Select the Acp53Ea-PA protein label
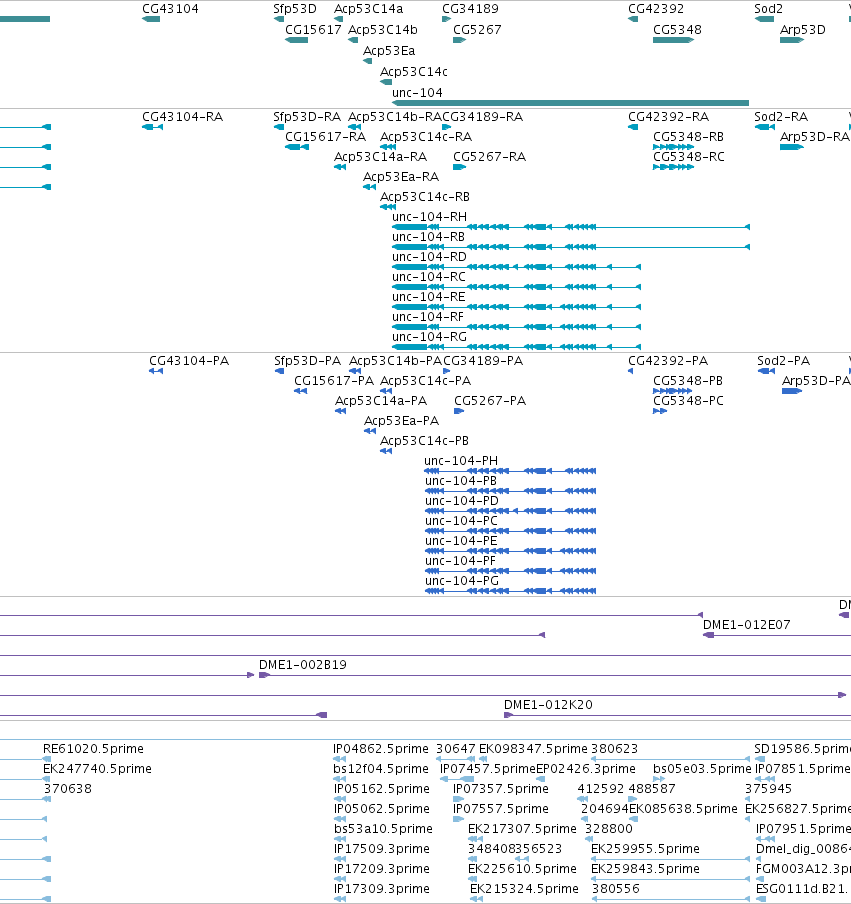 coord(401,420)
